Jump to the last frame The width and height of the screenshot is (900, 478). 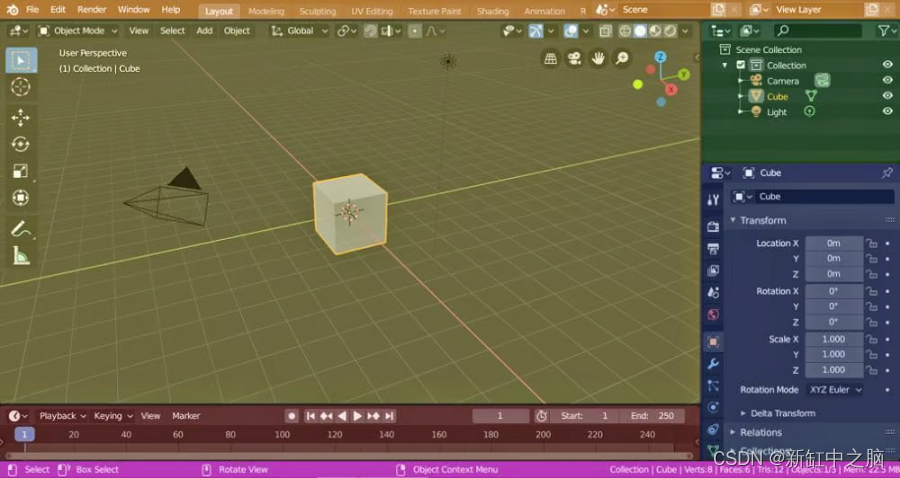click(x=389, y=416)
